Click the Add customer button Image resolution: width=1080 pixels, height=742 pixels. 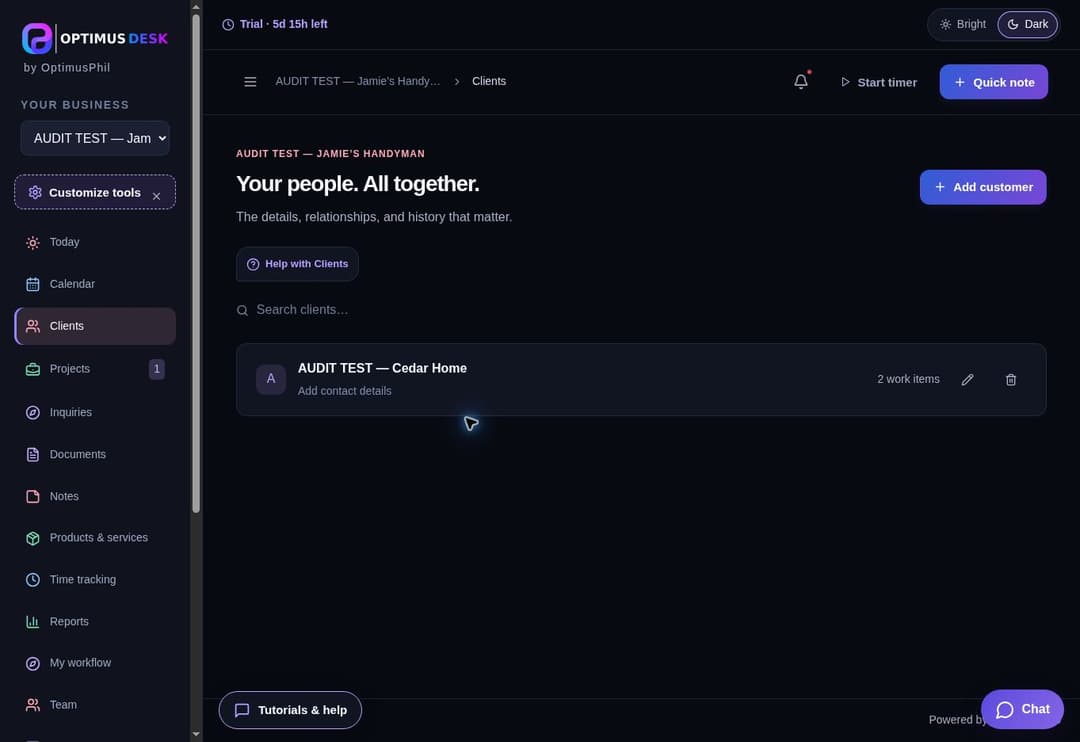(x=982, y=187)
